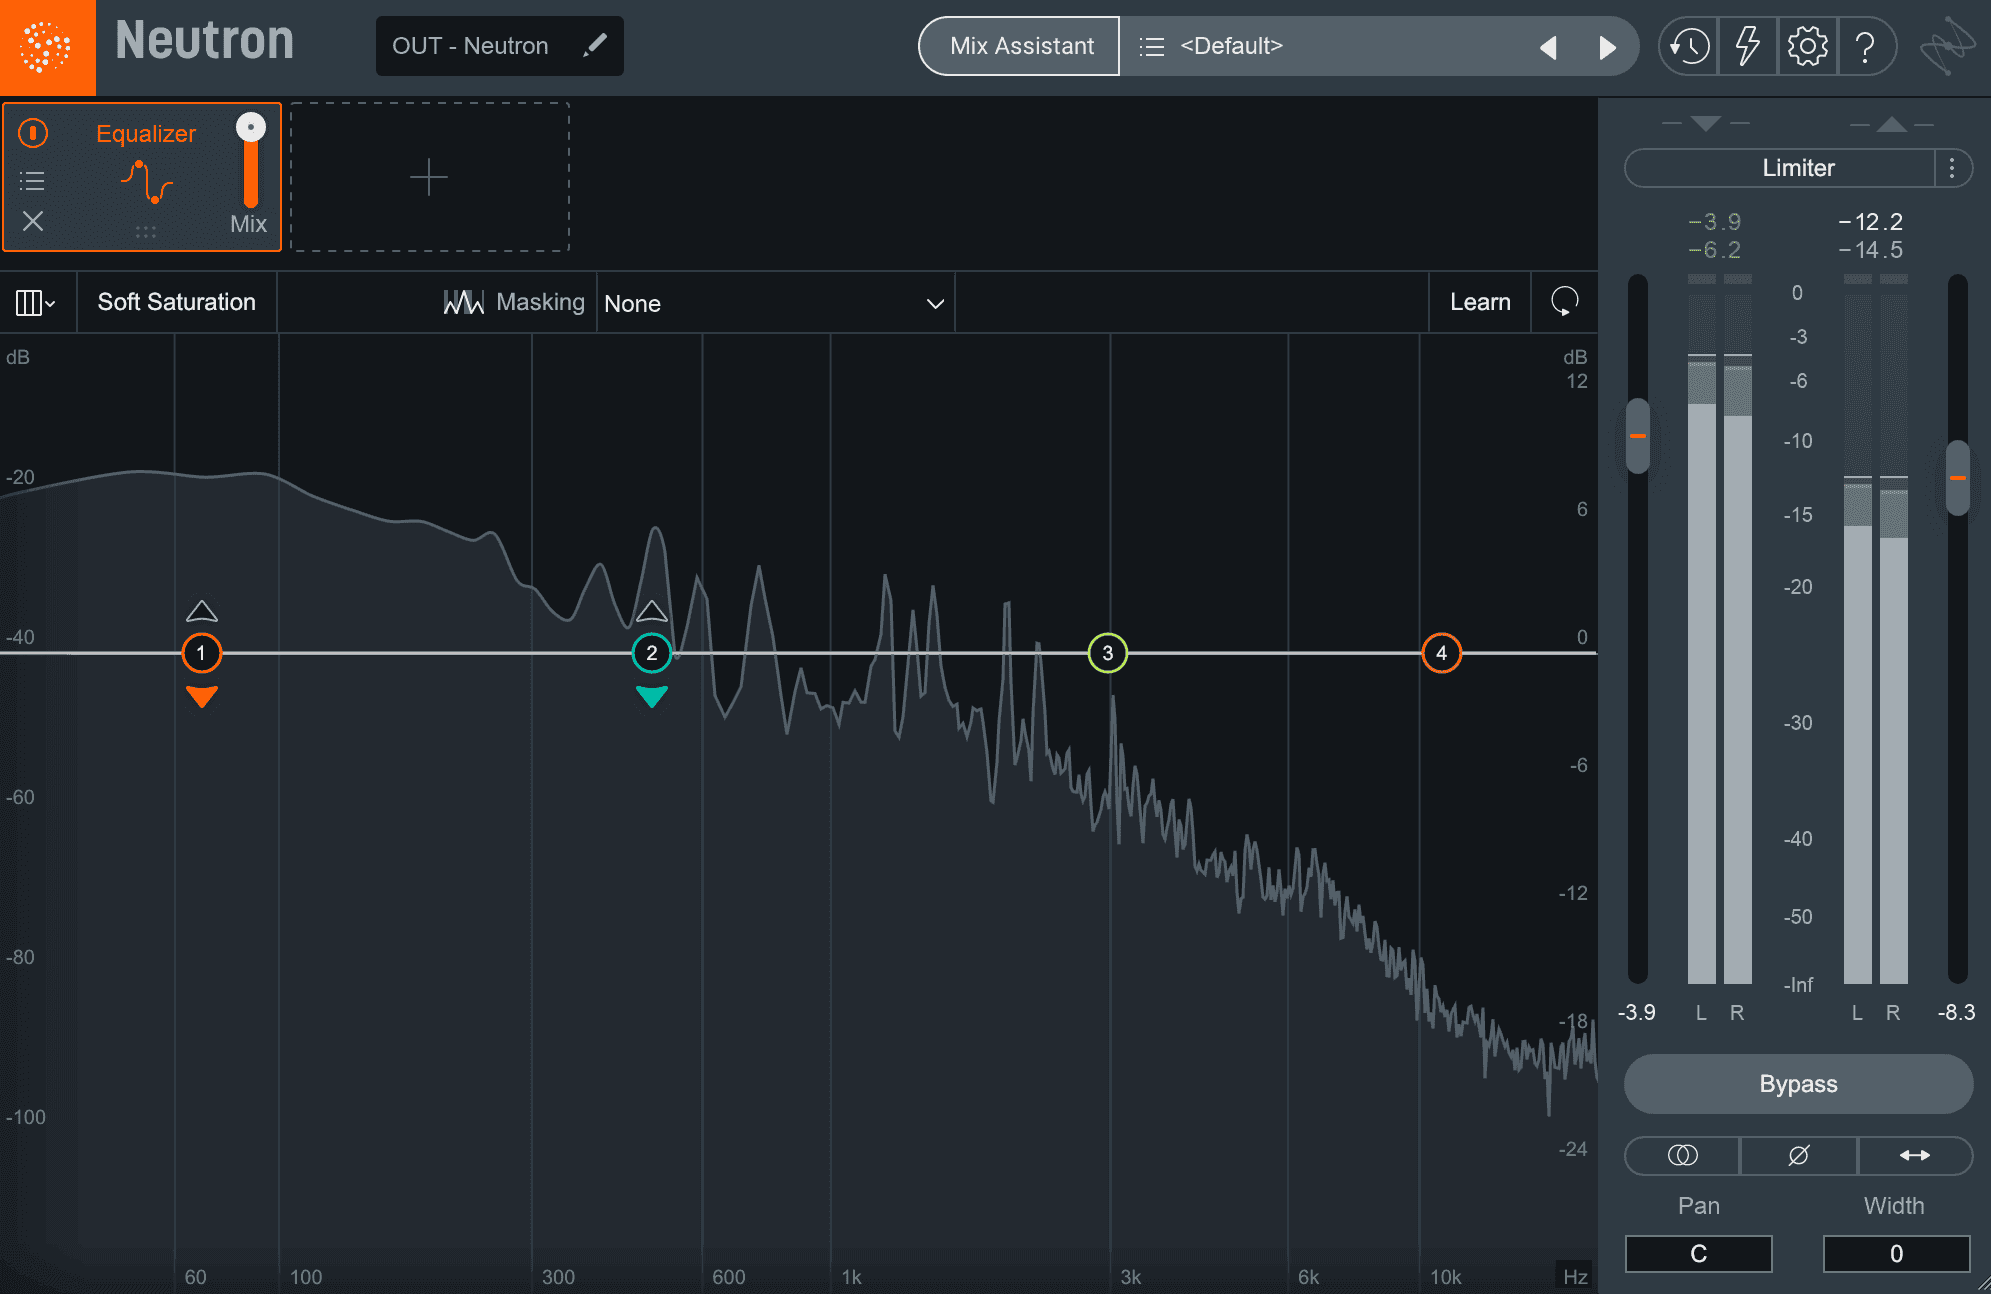Open Equalizer module presets list icon

coord(32,181)
